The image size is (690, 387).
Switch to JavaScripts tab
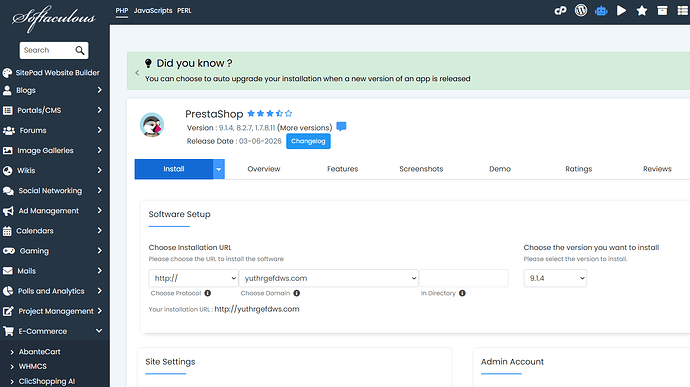coord(153,11)
